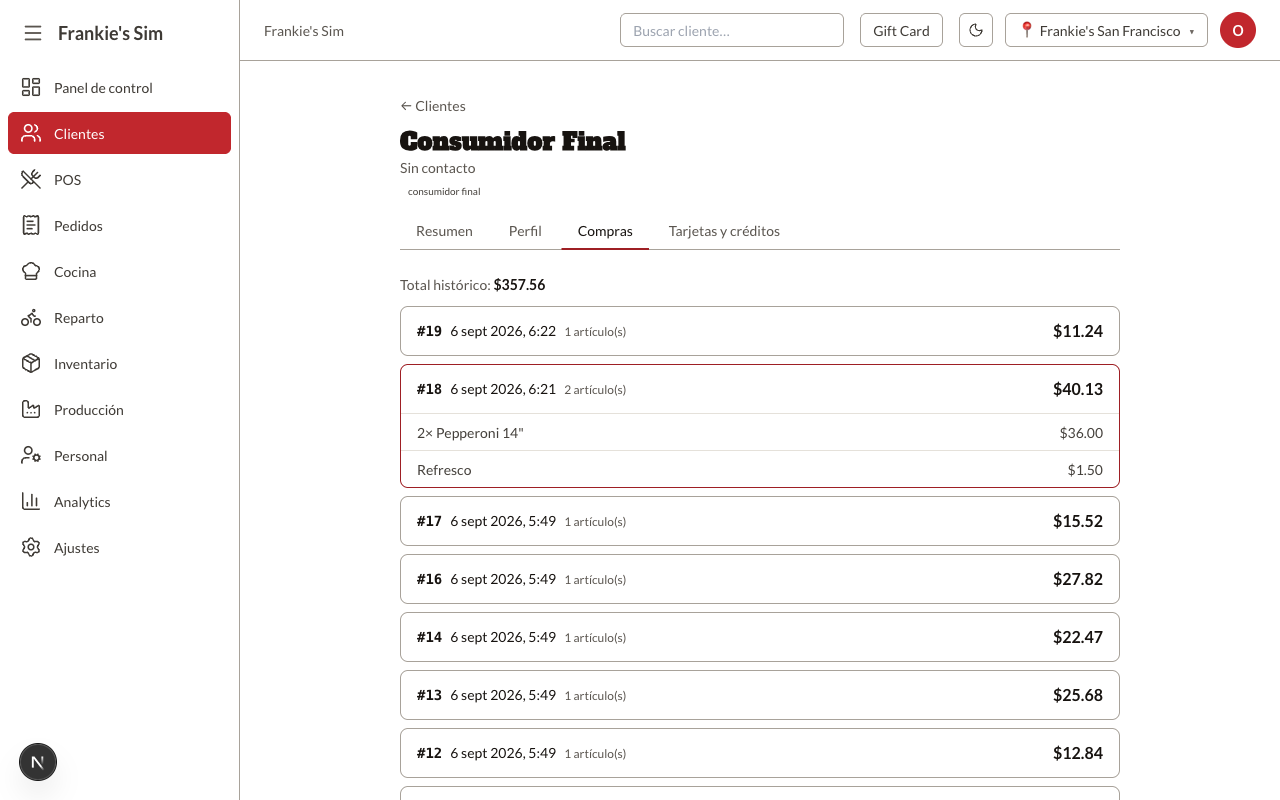The height and width of the screenshot is (800, 1280).
Task: Open Panel de control dashboard icon
Action: click(x=31, y=87)
